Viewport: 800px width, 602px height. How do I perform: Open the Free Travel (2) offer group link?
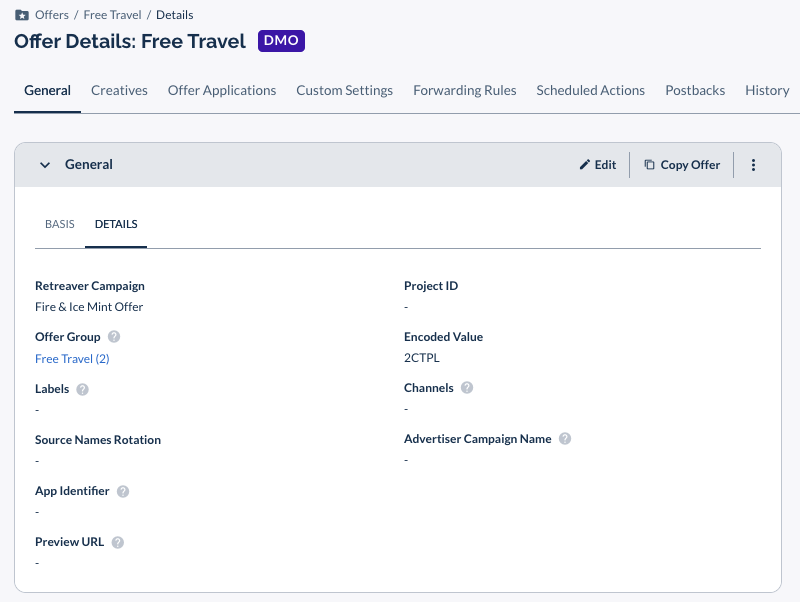coord(72,359)
